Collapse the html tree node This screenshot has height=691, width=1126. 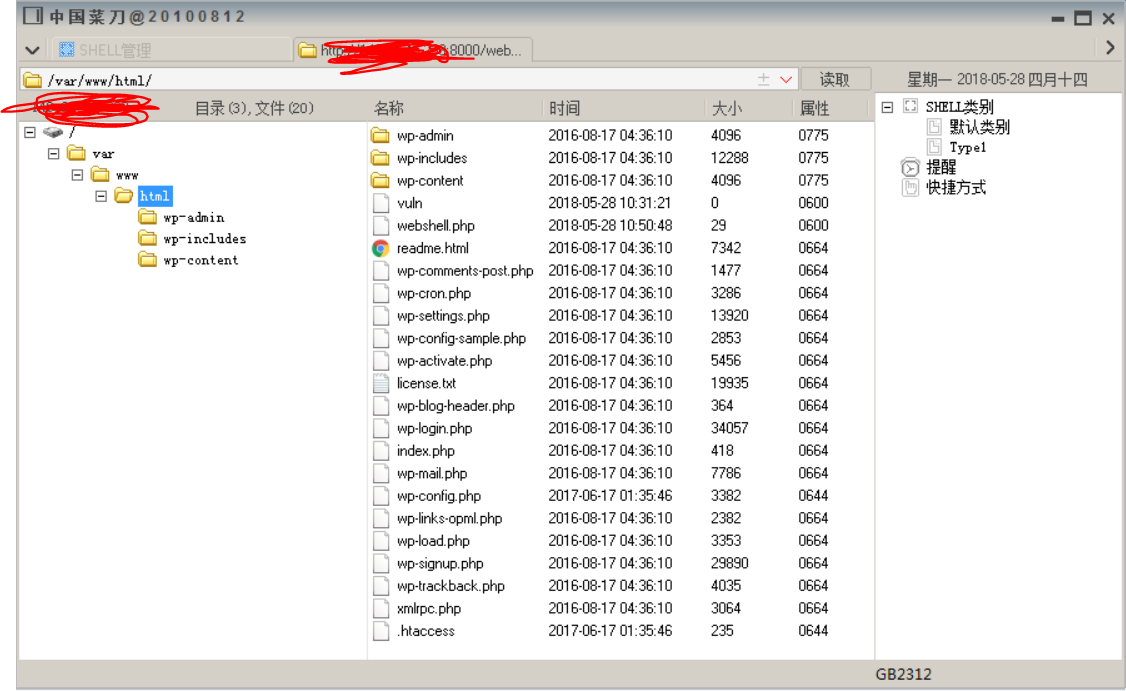tap(101, 196)
